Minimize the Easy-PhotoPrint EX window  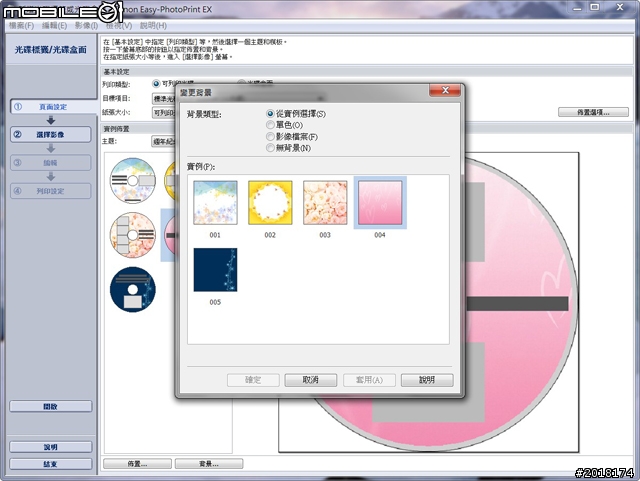pos(577,7)
